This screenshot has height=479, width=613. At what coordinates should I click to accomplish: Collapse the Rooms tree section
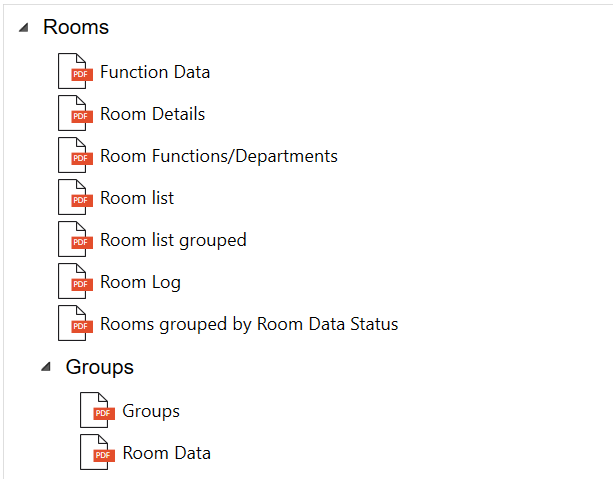click(x=23, y=28)
